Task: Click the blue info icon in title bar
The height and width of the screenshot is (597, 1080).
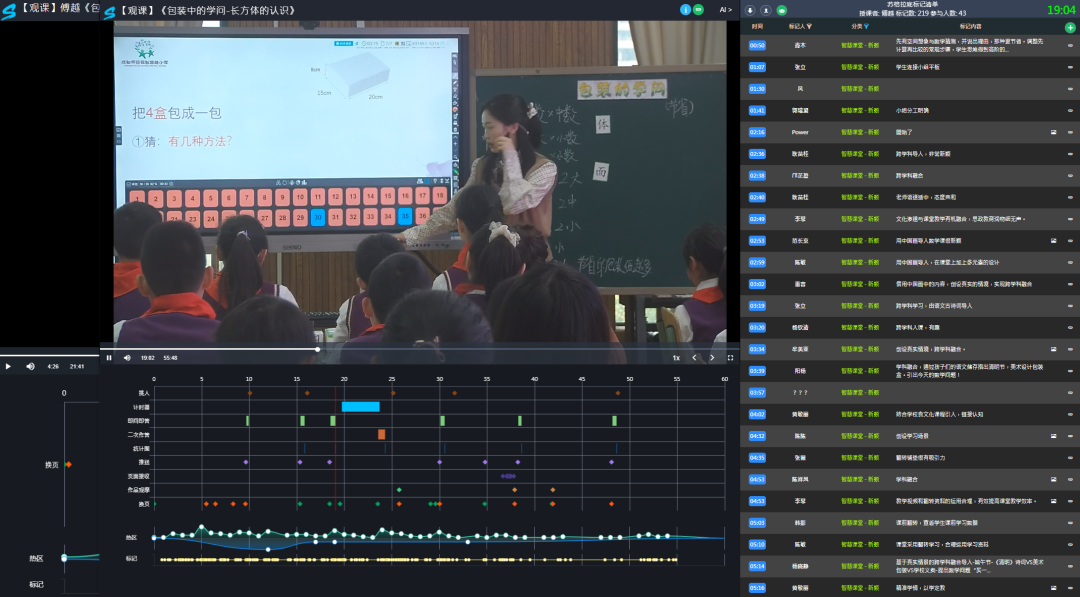Action: coord(685,10)
